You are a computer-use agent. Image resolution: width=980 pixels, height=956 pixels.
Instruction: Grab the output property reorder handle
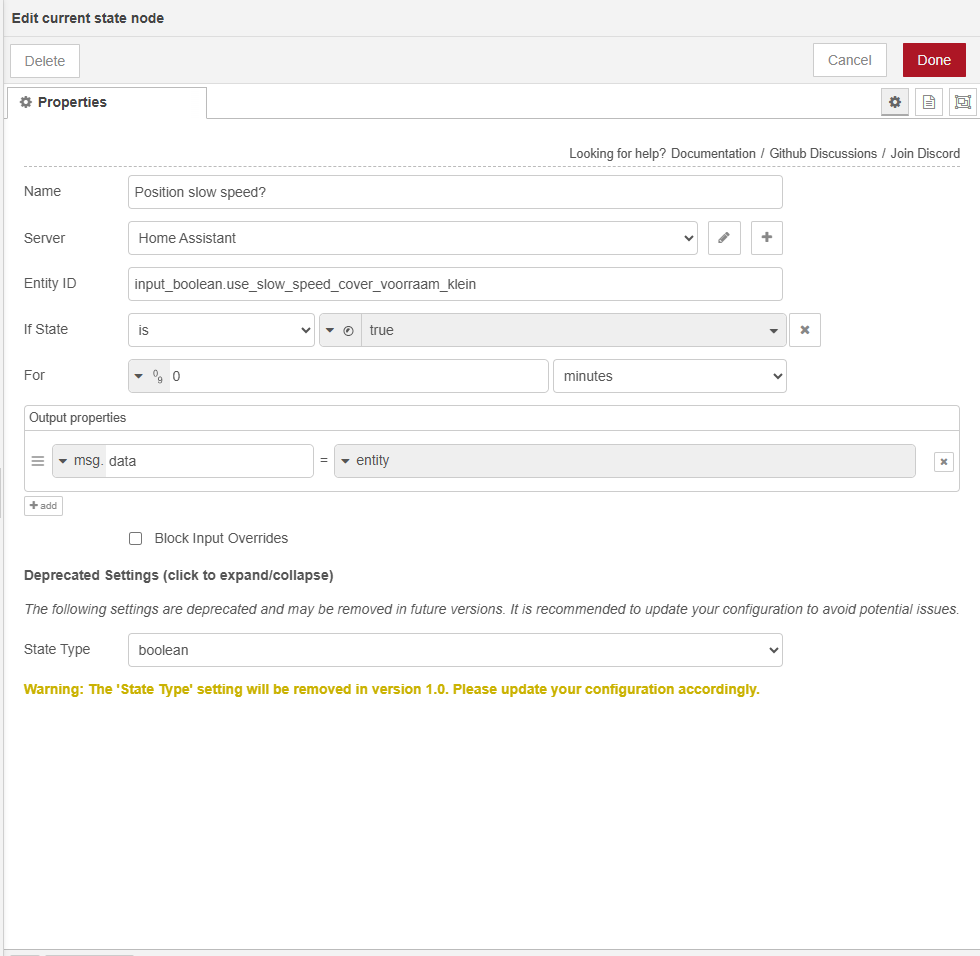point(38,461)
